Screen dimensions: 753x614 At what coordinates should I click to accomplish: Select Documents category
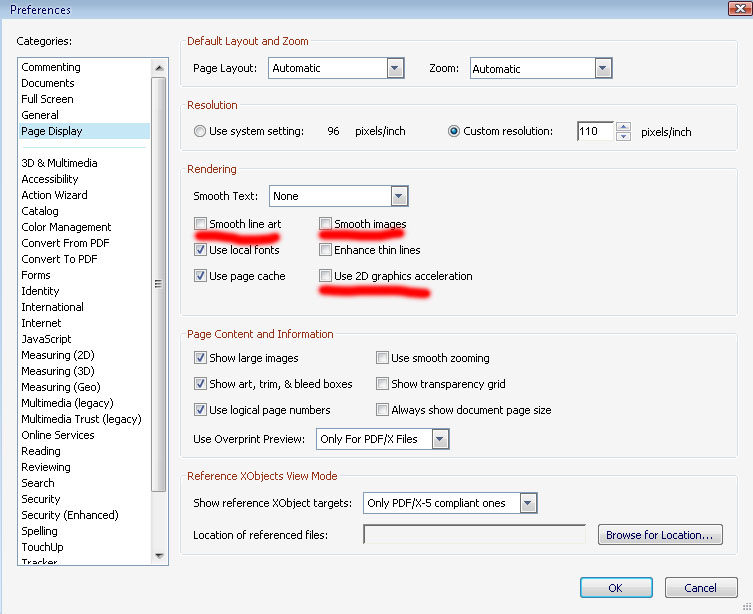point(48,83)
